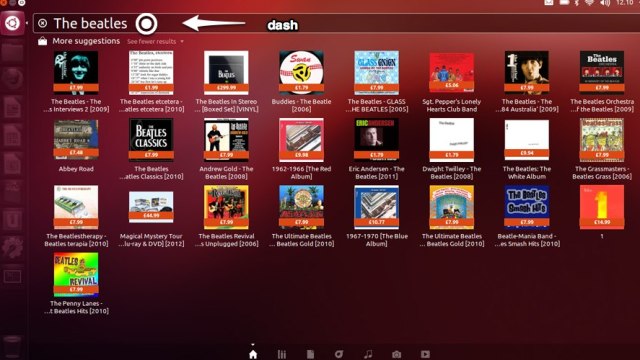Screen dimensions: 640x360
Task: Open Beatle-Mania Band Smash Hits [2010]
Action: pos(527,216)
